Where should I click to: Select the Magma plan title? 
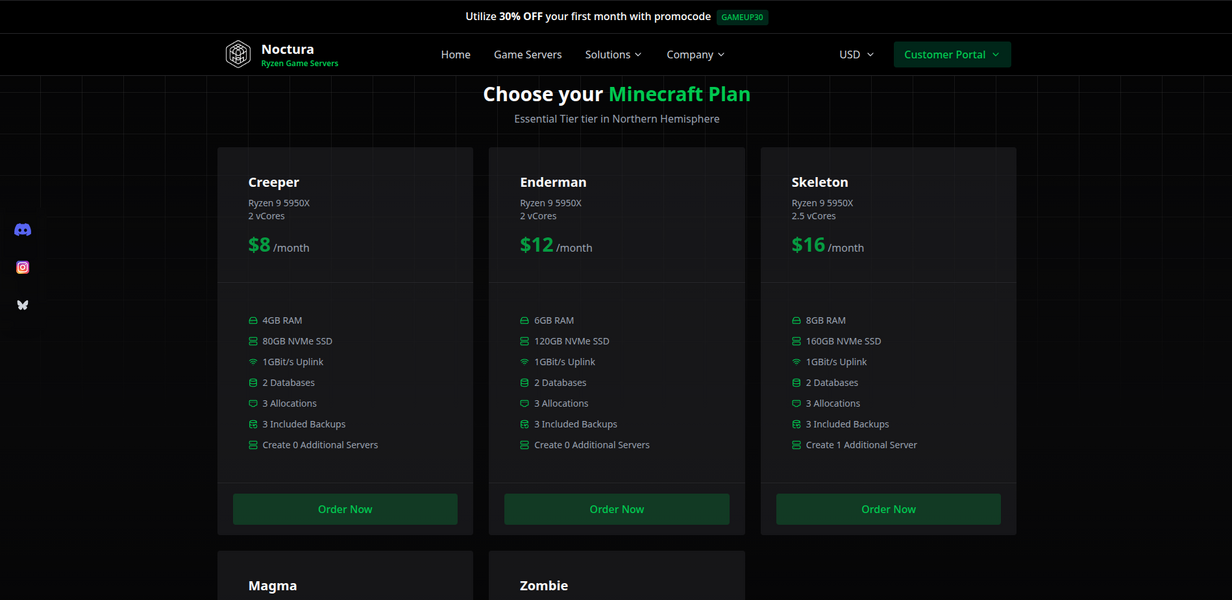pyautogui.click(x=273, y=586)
